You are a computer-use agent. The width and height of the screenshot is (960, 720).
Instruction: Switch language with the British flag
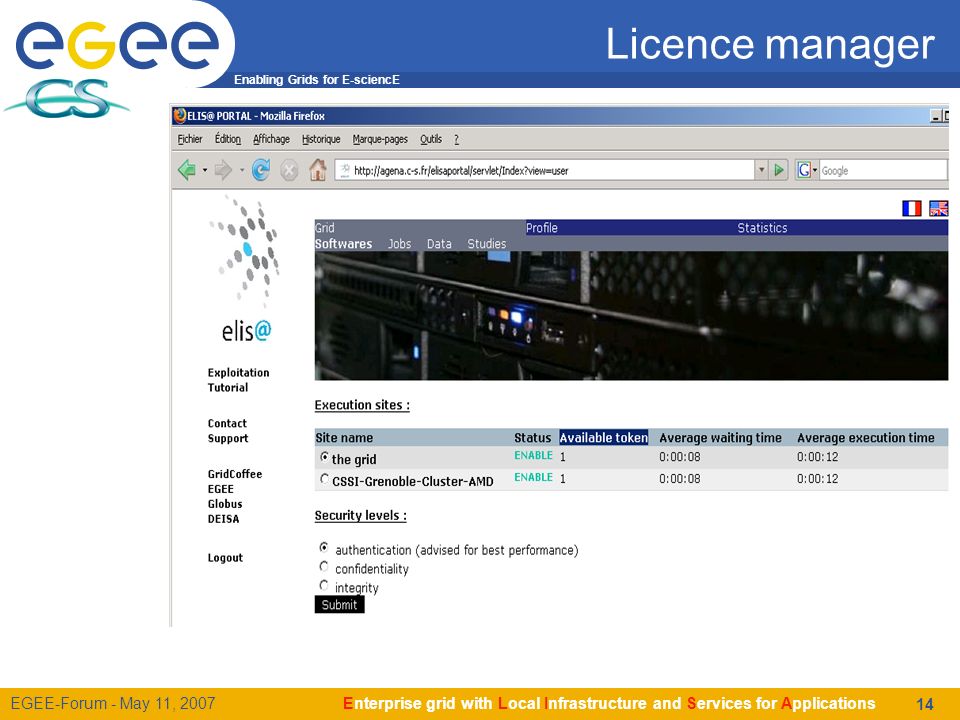coord(939,209)
